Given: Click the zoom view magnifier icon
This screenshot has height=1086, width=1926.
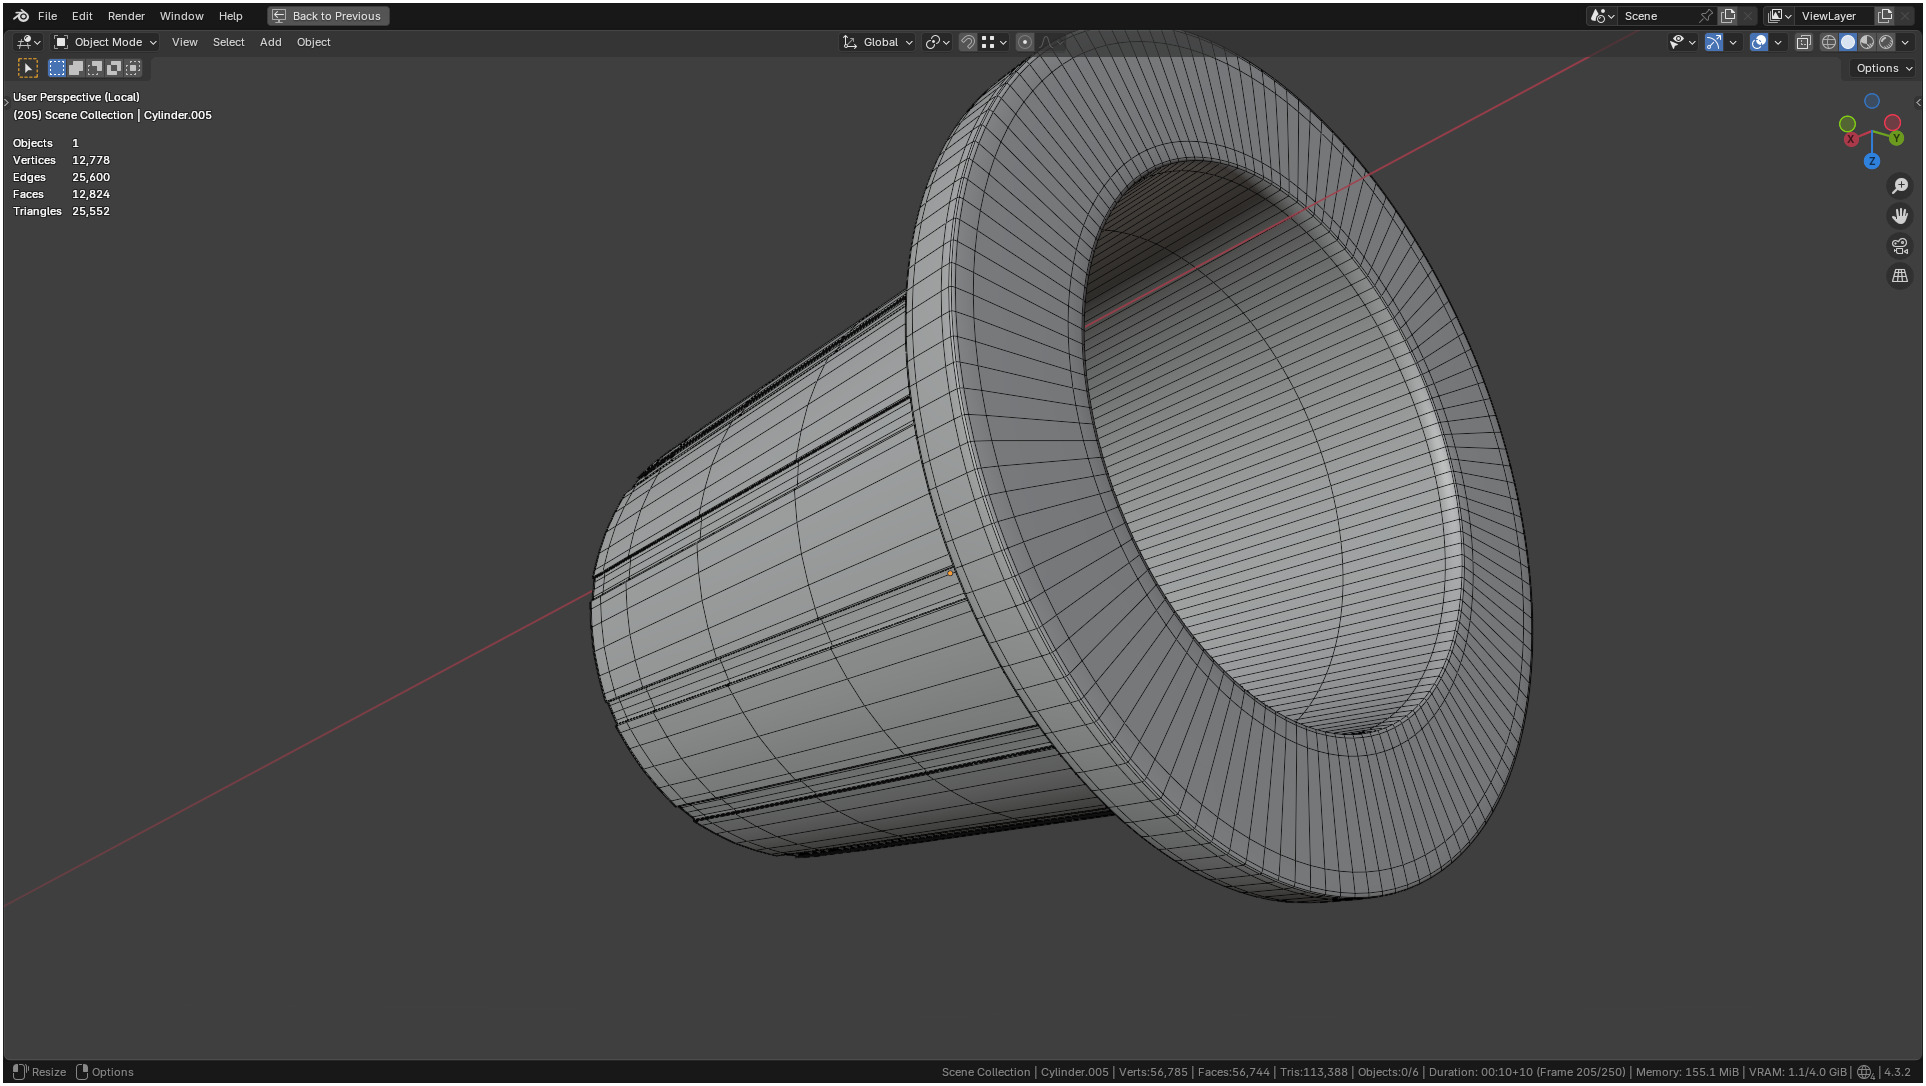Looking at the screenshot, I should click(x=1899, y=186).
